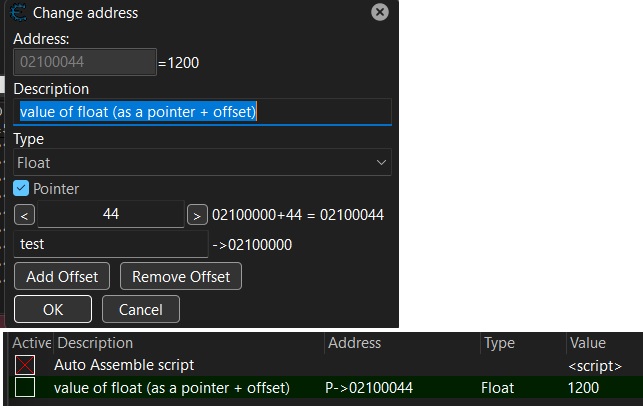
Task: Click the base address field containing test
Action: (x=110, y=244)
